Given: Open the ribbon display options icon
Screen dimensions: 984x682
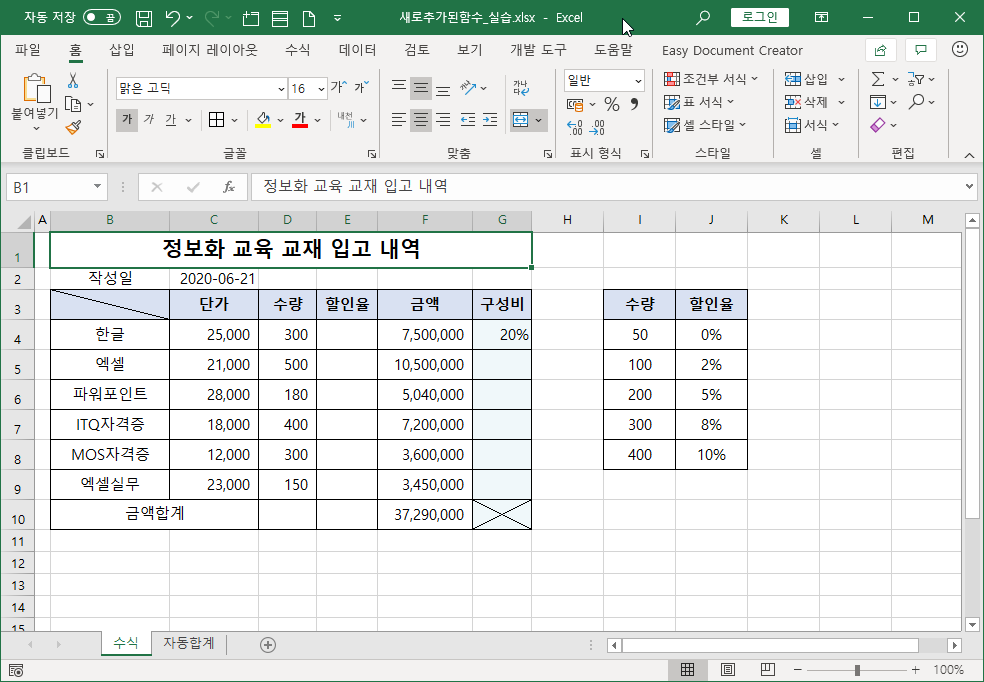Looking at the screenshot, I should 821,18.
